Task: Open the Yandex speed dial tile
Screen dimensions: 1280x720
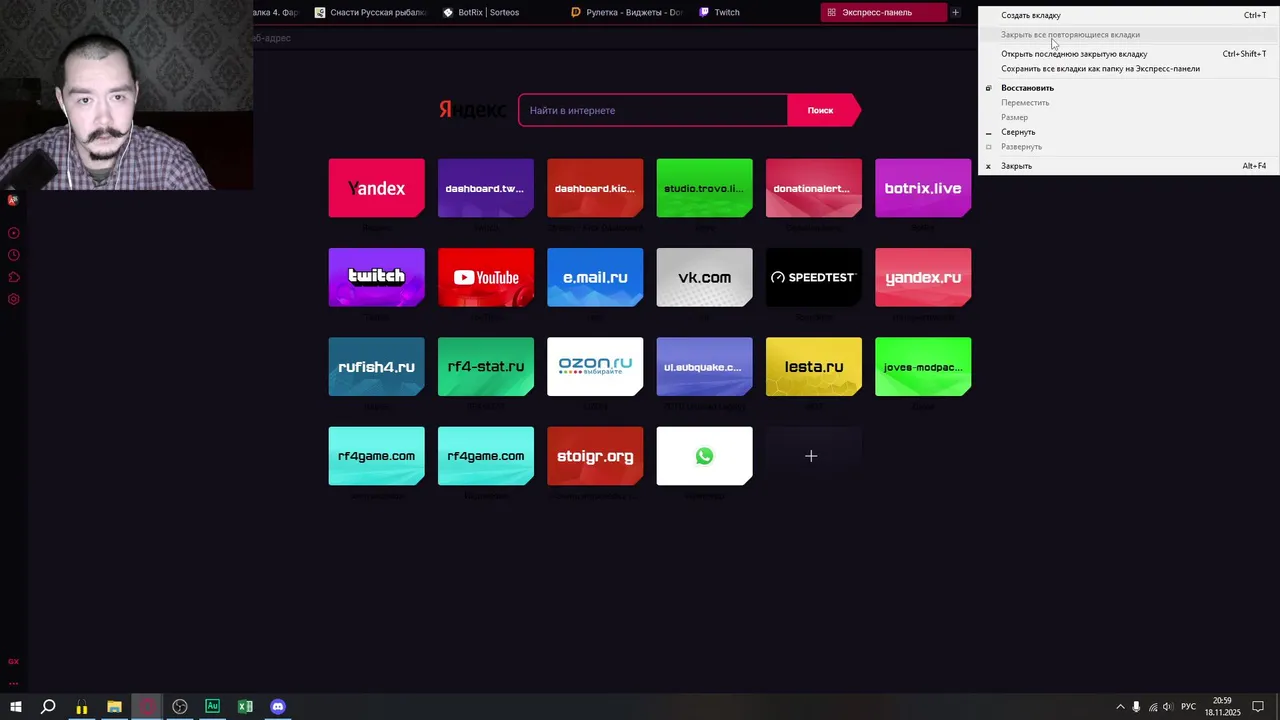Action: 376,188
